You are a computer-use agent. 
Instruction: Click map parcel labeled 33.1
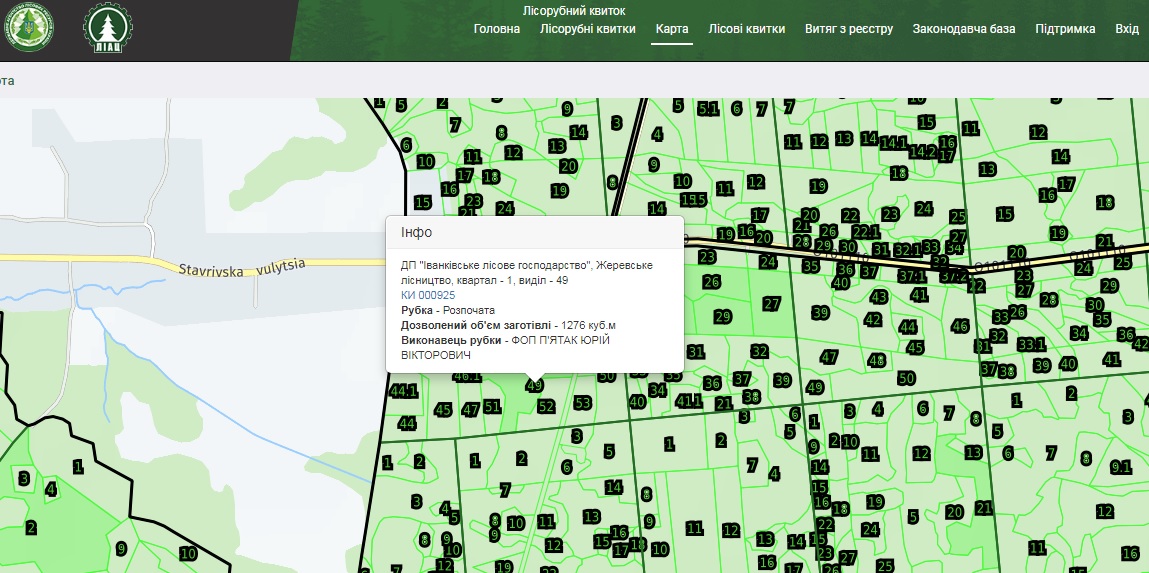click(1030, 344)
